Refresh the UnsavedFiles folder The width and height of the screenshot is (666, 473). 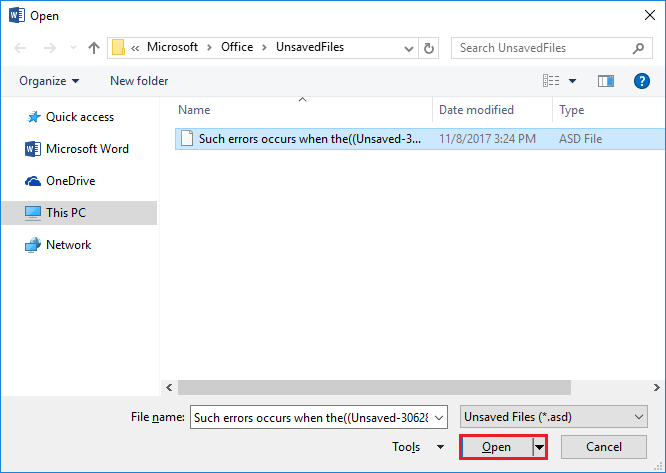click(x=429, y=48)
